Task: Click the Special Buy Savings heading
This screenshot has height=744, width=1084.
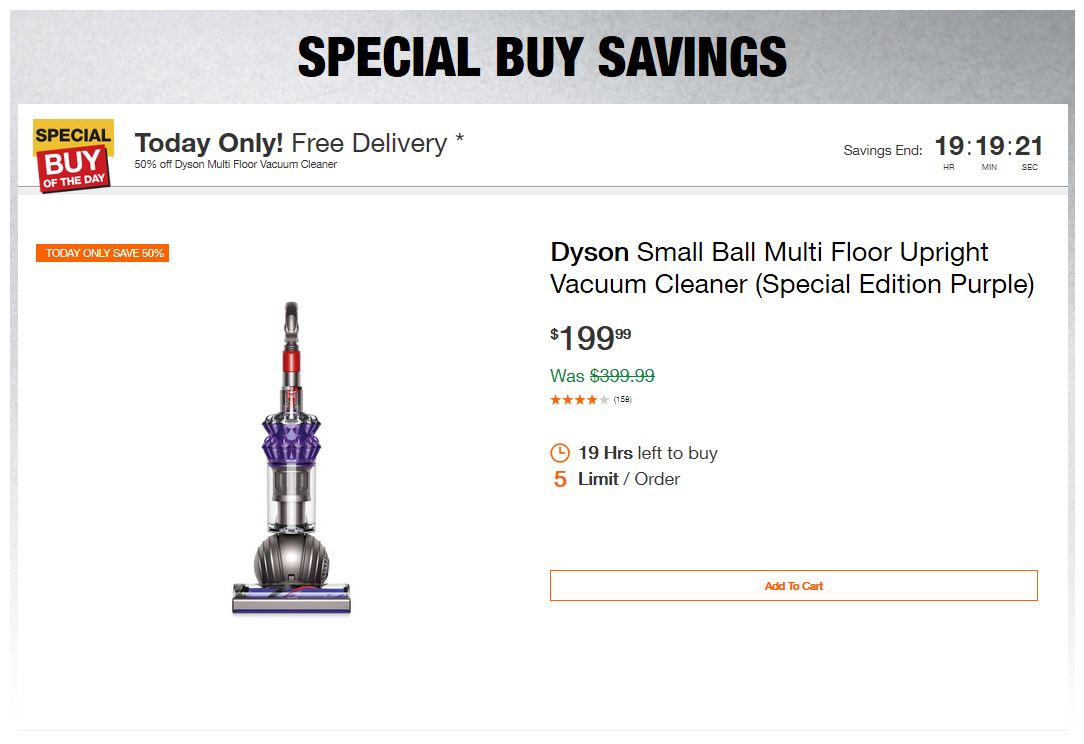Action: point(542,57)
